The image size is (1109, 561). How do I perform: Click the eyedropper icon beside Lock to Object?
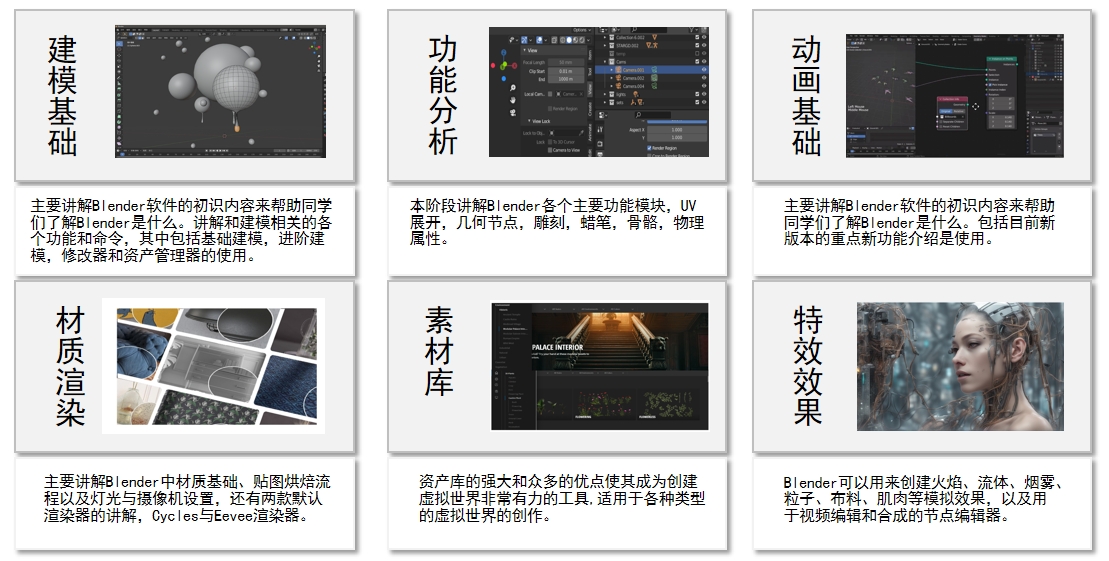pyautogui.click(x=580, y=132)
